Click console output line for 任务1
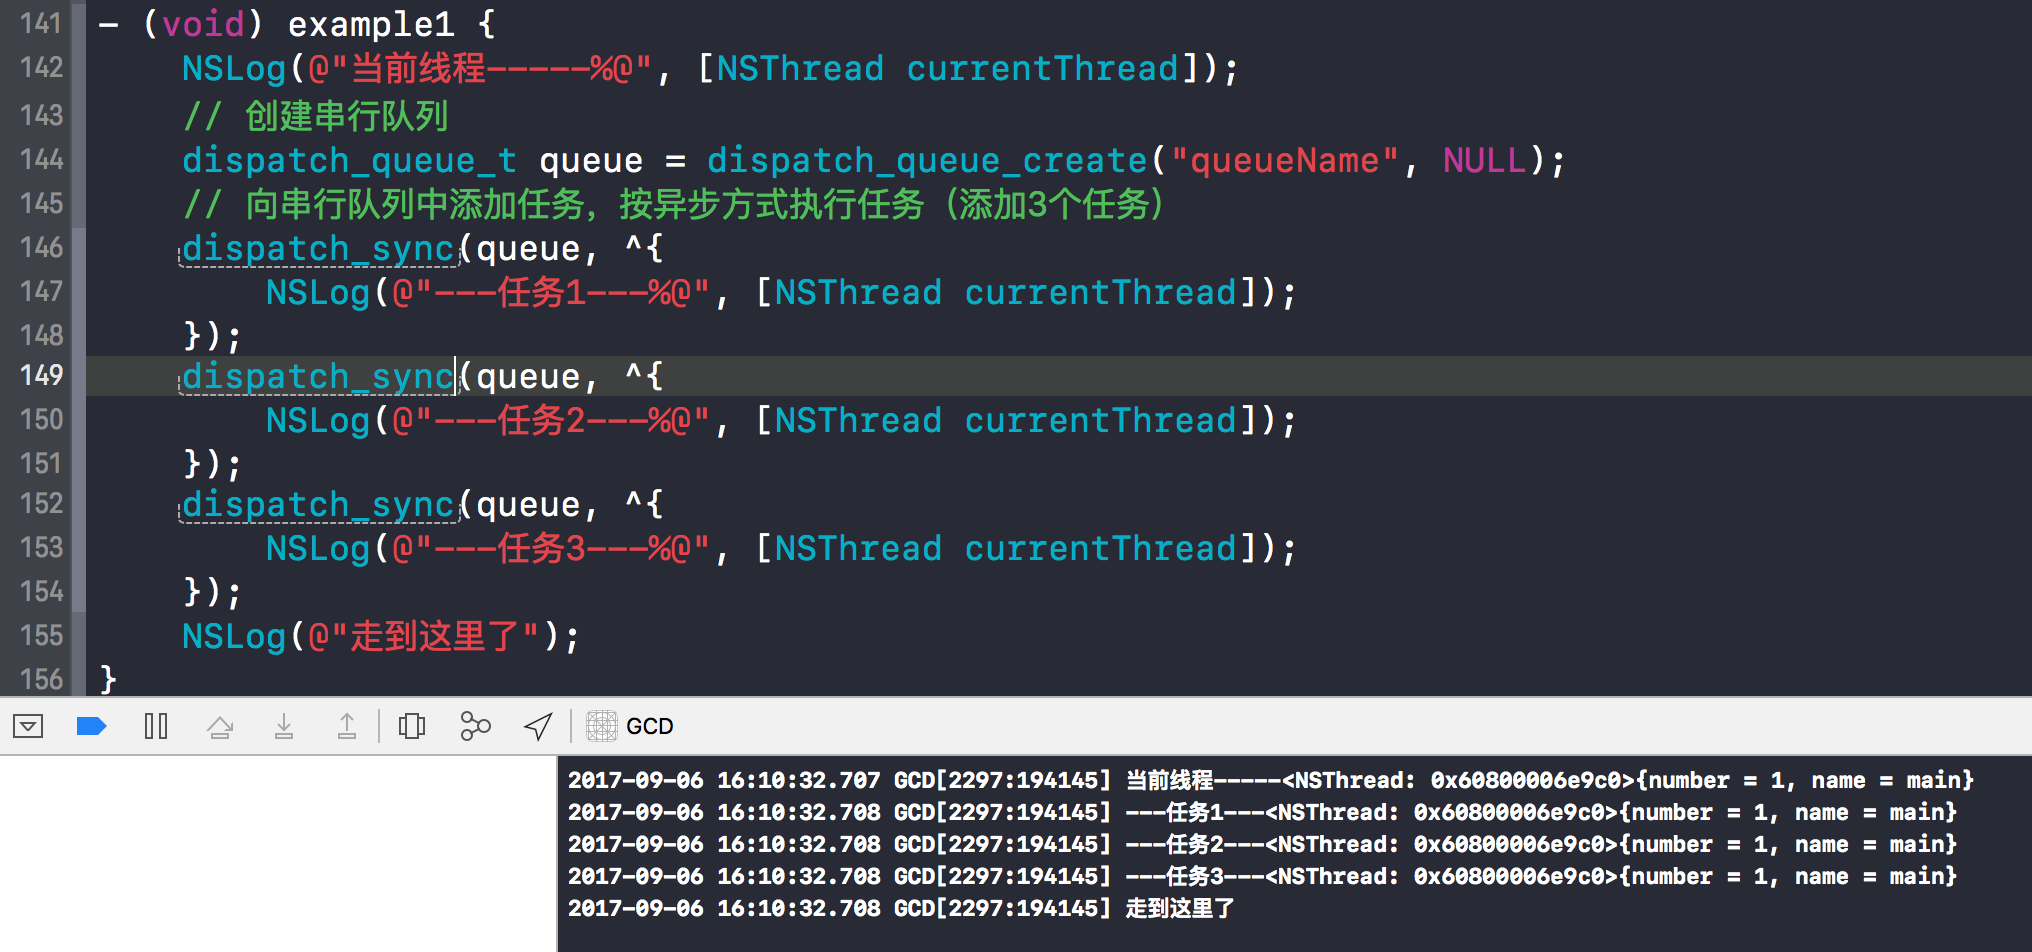Image resolution: width=2032 pixels, height=952 pixels. point(1262,812)
